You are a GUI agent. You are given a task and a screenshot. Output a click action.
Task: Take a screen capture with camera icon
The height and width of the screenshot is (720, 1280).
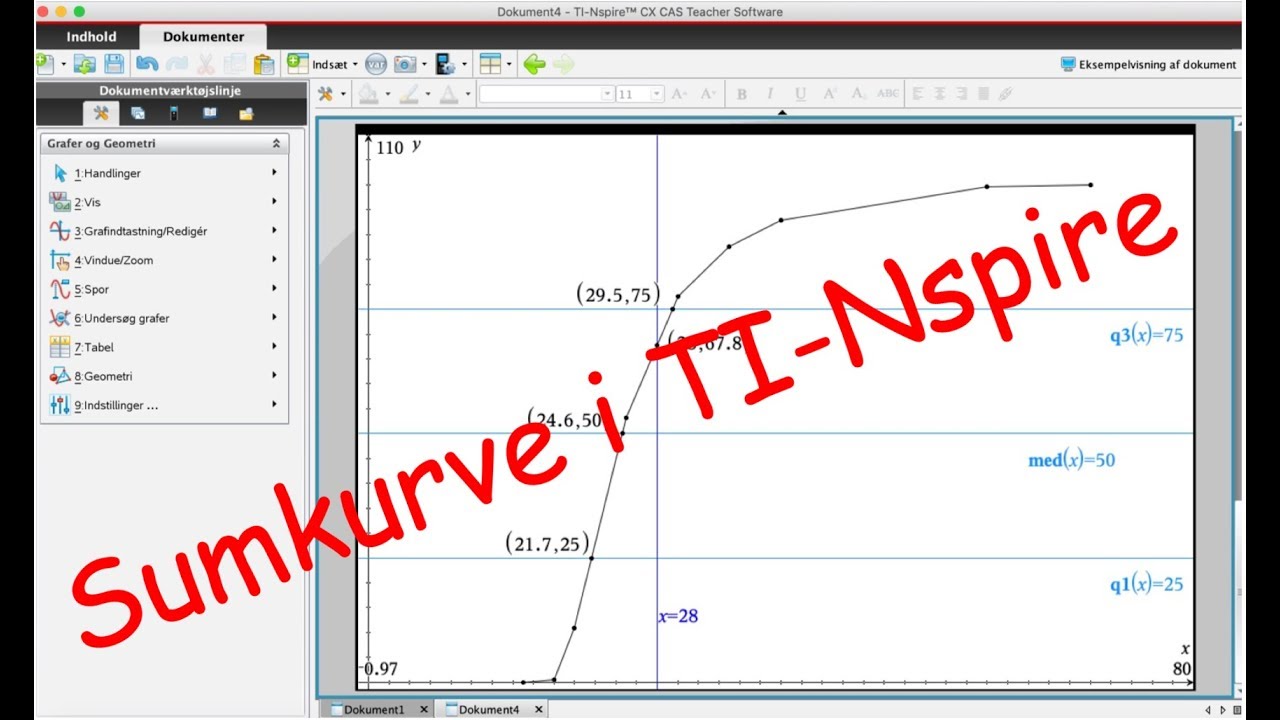pos(405,64)
